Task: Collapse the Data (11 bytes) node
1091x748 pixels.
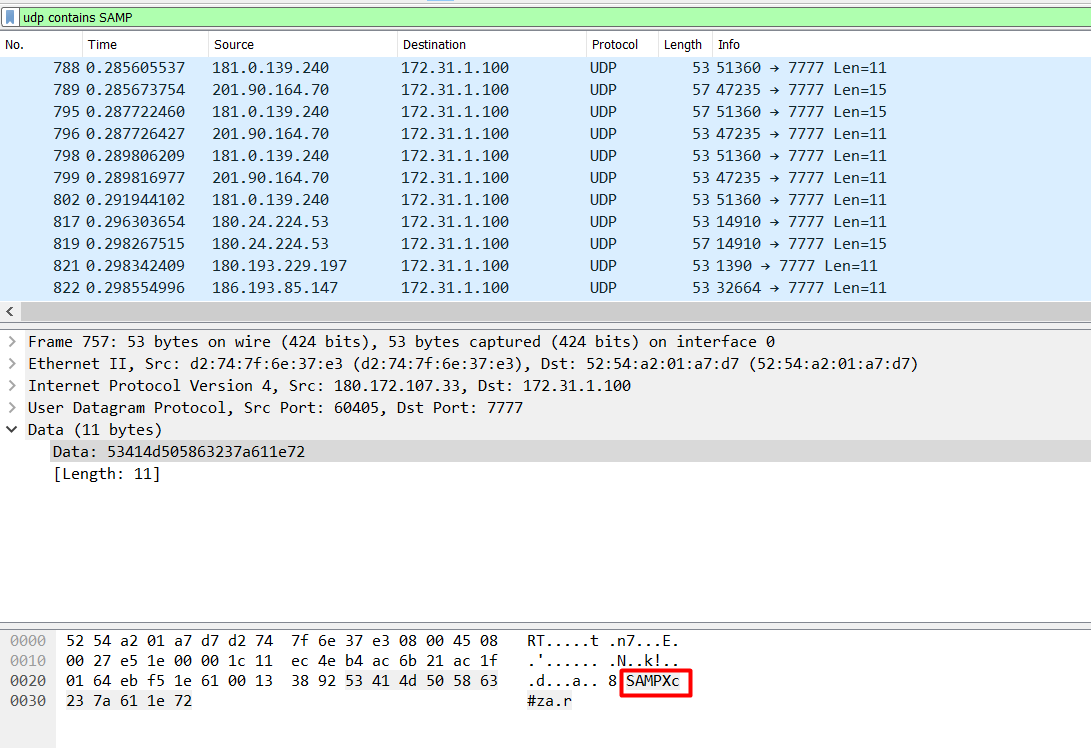Action: click(12, 429)
